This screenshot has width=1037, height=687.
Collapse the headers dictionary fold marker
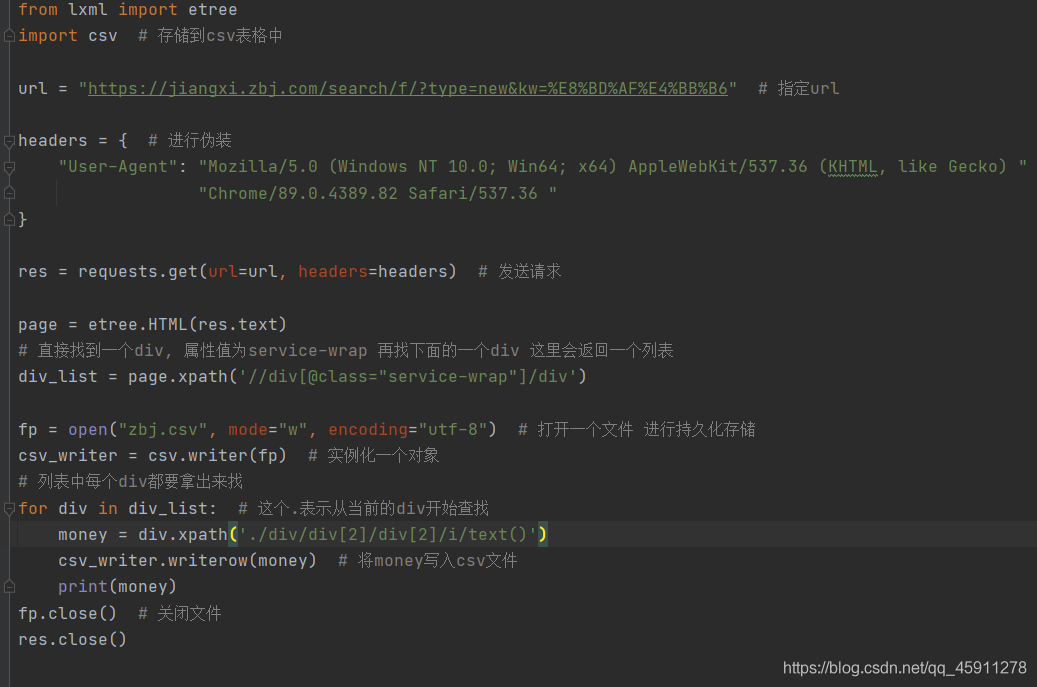tap(9, 141)
